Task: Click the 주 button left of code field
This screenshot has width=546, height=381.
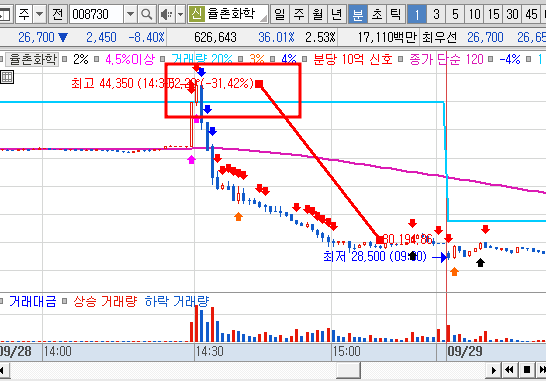Action: tap(24, 14)
